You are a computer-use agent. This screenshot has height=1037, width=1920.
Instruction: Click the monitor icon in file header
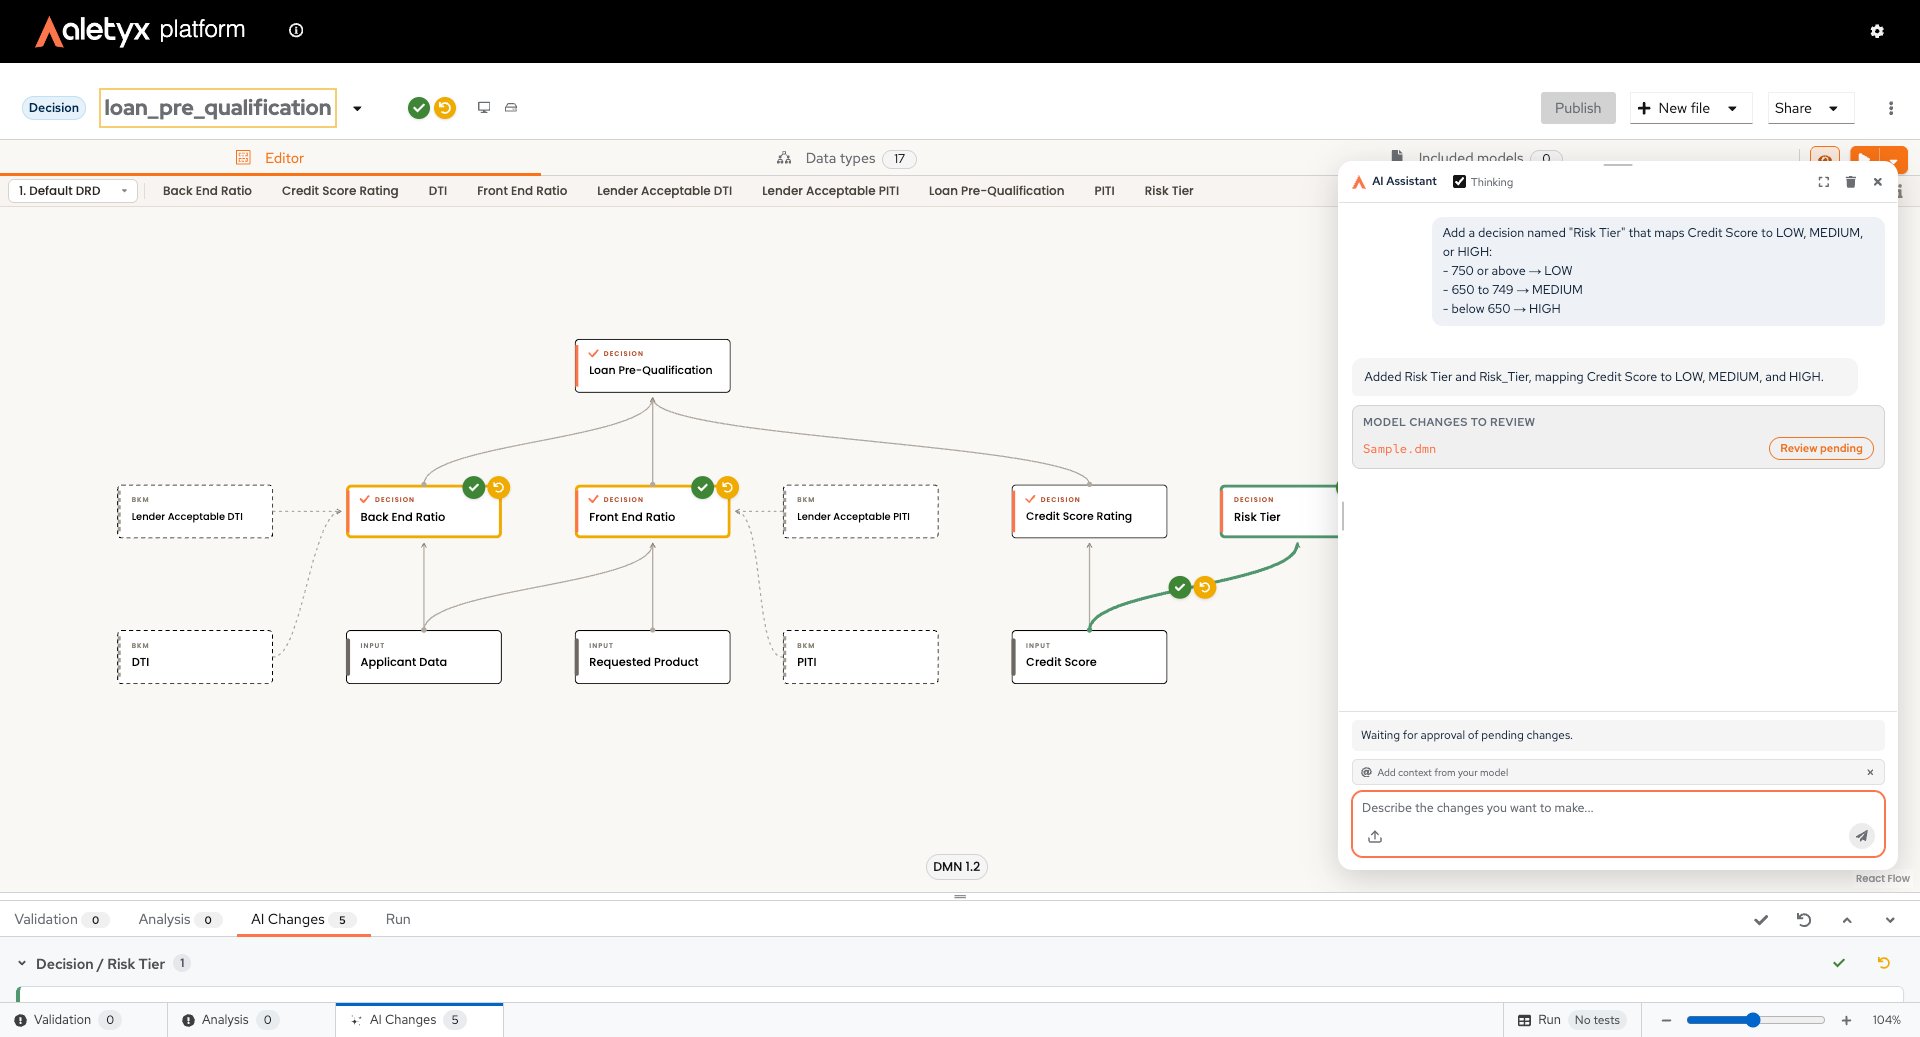(x=484, y=107)
